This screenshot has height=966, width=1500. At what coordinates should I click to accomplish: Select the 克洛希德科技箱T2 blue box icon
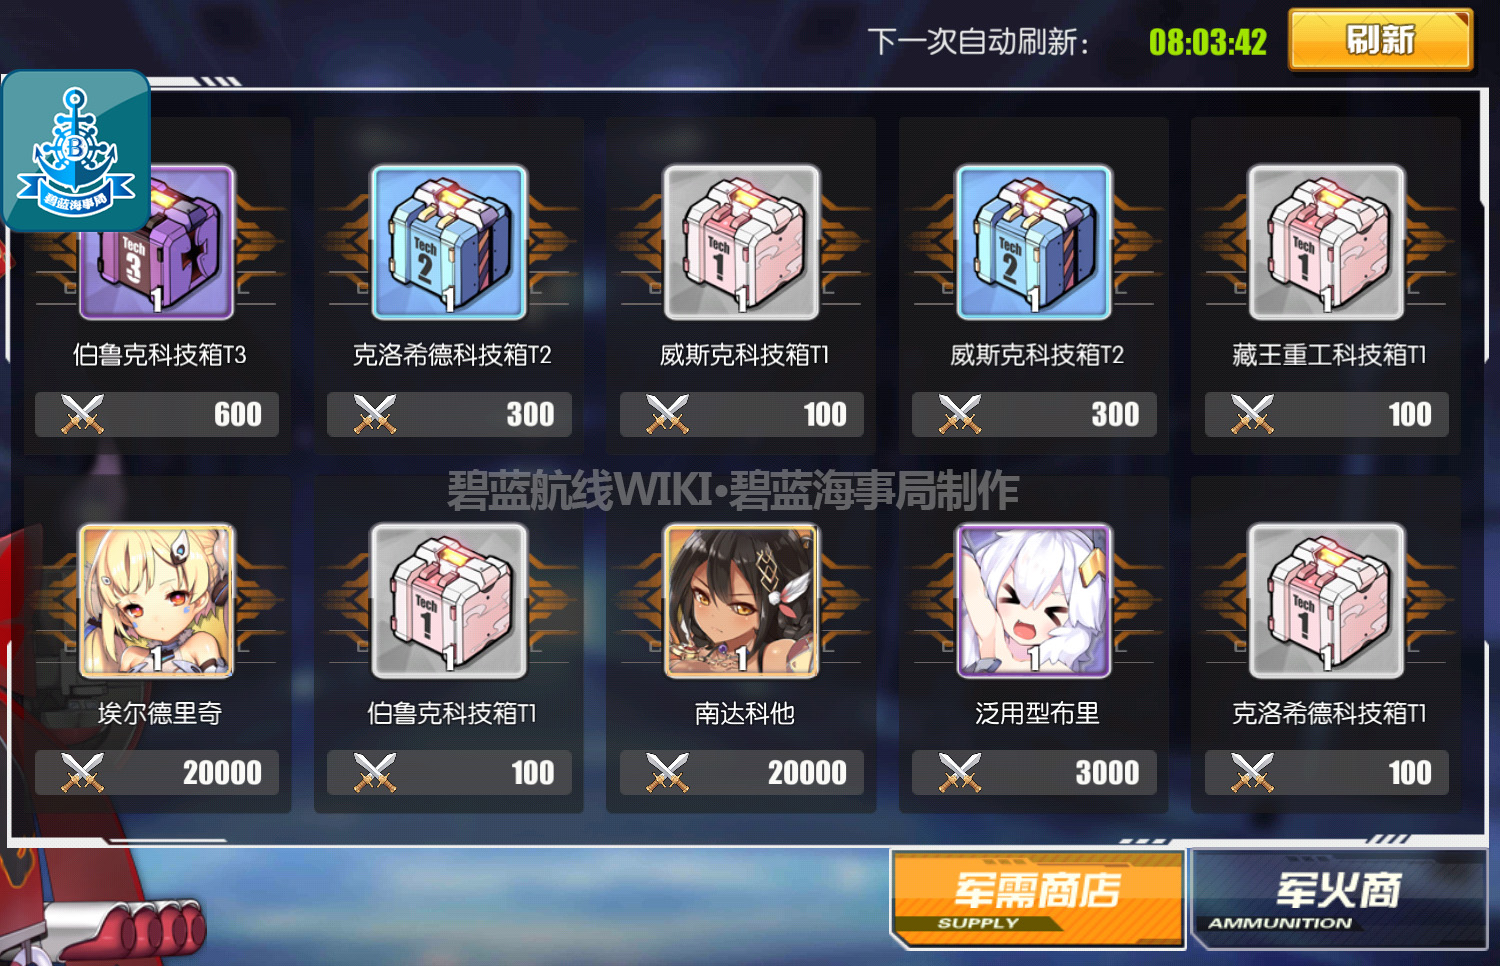[x=449, y=242]
